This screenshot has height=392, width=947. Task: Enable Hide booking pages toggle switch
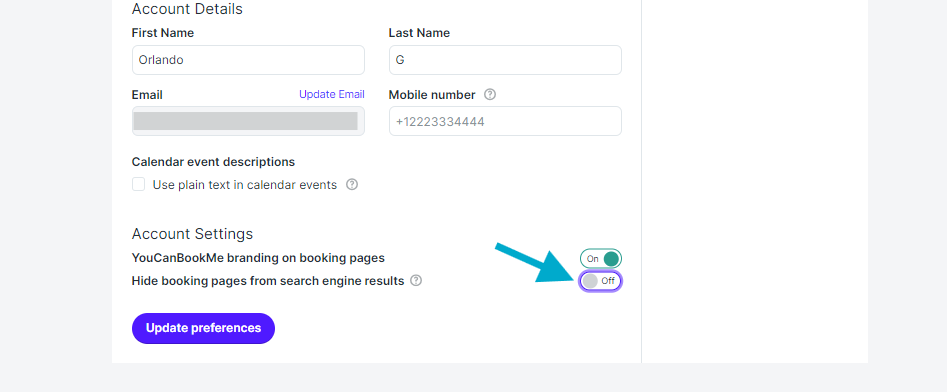click(x=601, y=281)
